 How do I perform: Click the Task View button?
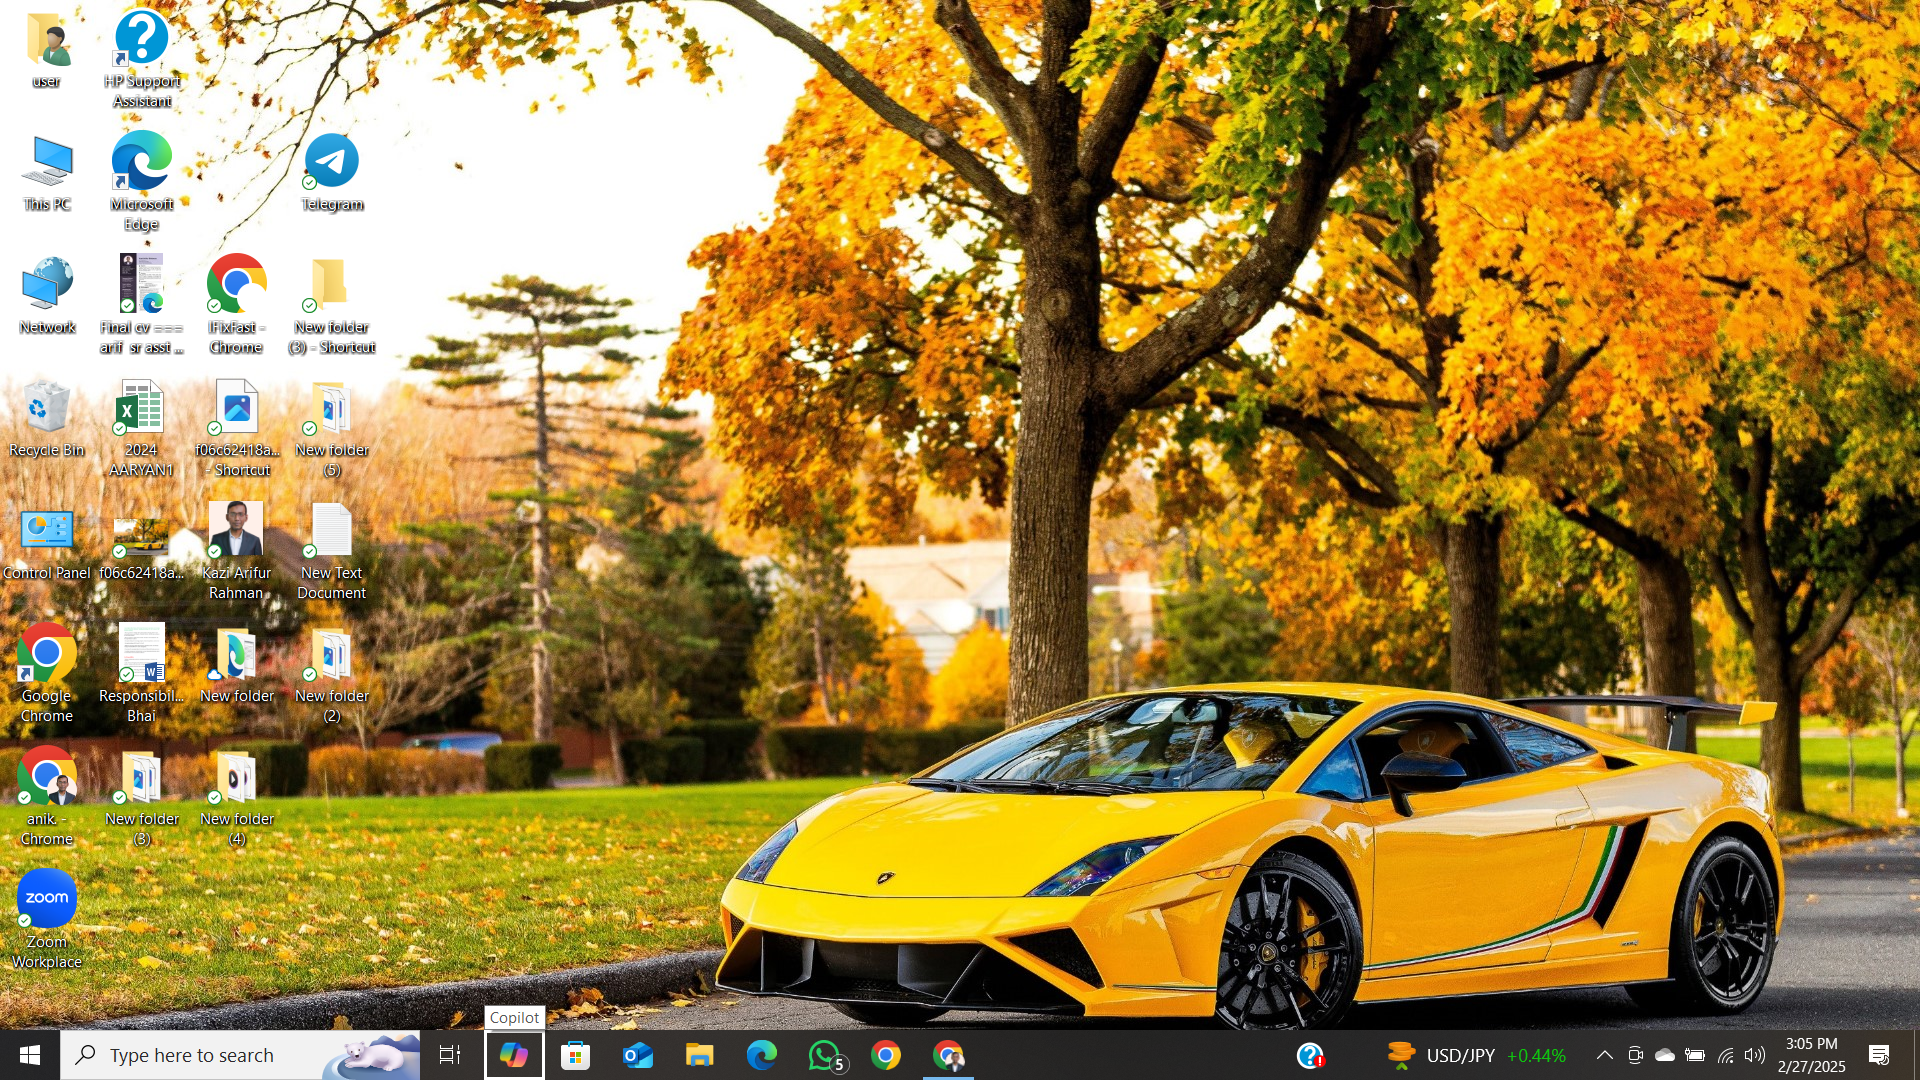pyautogui.click(x=450, y=1056)
